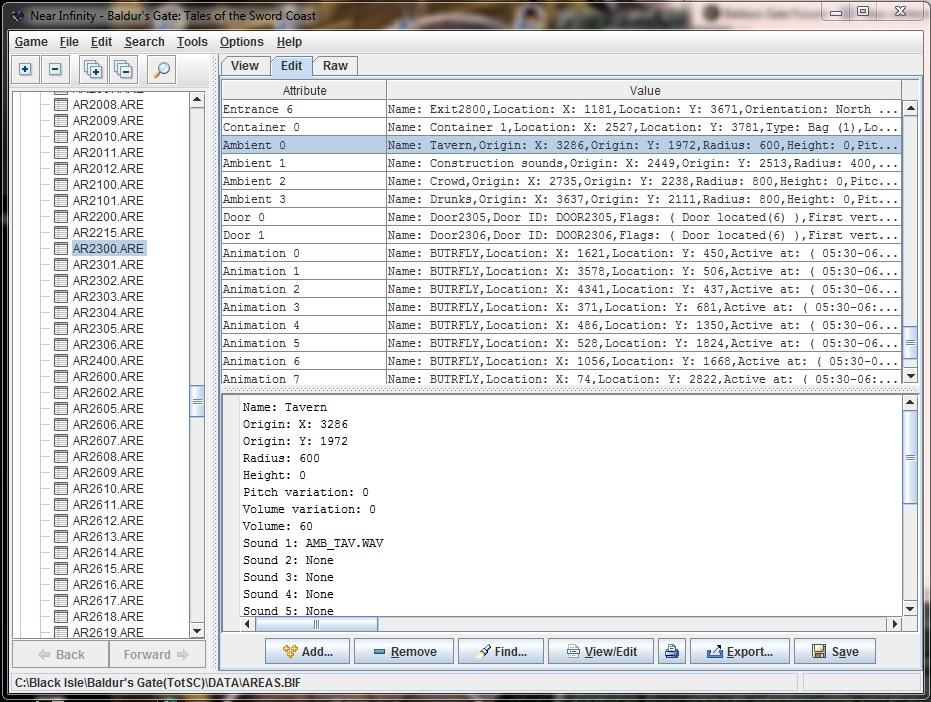This screenshot has width=931, height=702.
Task: Select AR2306.ARE in the resource tree
Action: [x=108, y=344]
